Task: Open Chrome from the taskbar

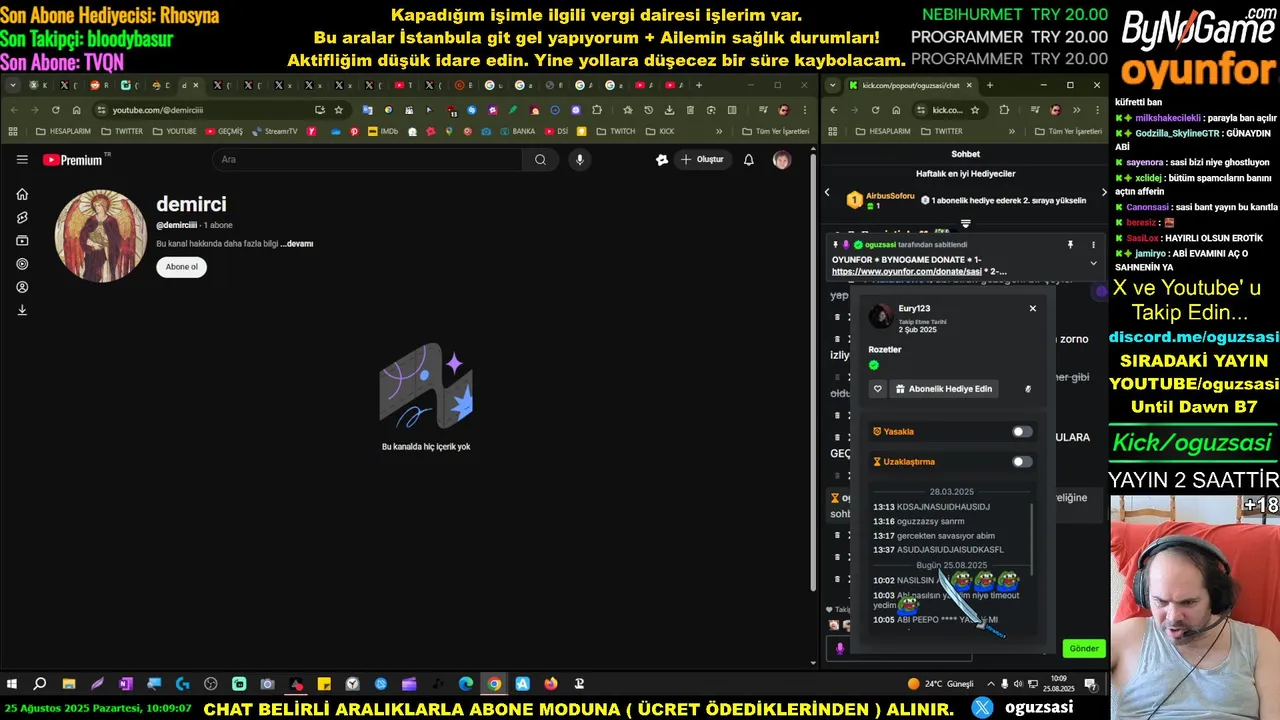Action: (x=494, y=684)
